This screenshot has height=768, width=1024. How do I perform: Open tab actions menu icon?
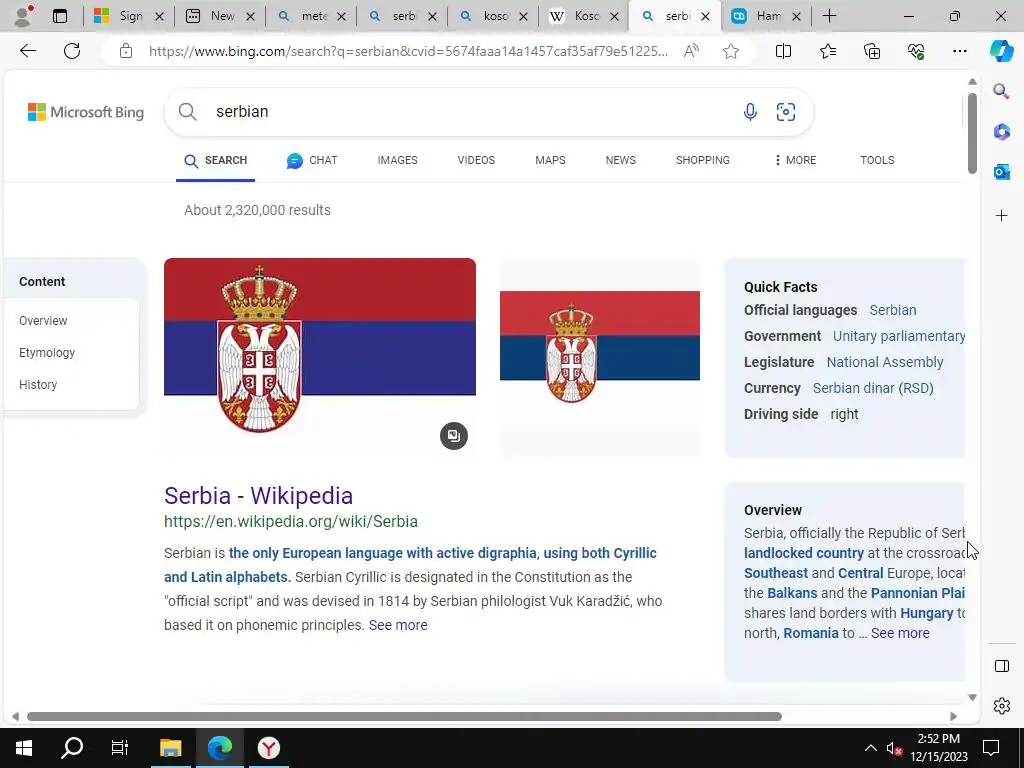pyautogui.click(x=60, y=16)
